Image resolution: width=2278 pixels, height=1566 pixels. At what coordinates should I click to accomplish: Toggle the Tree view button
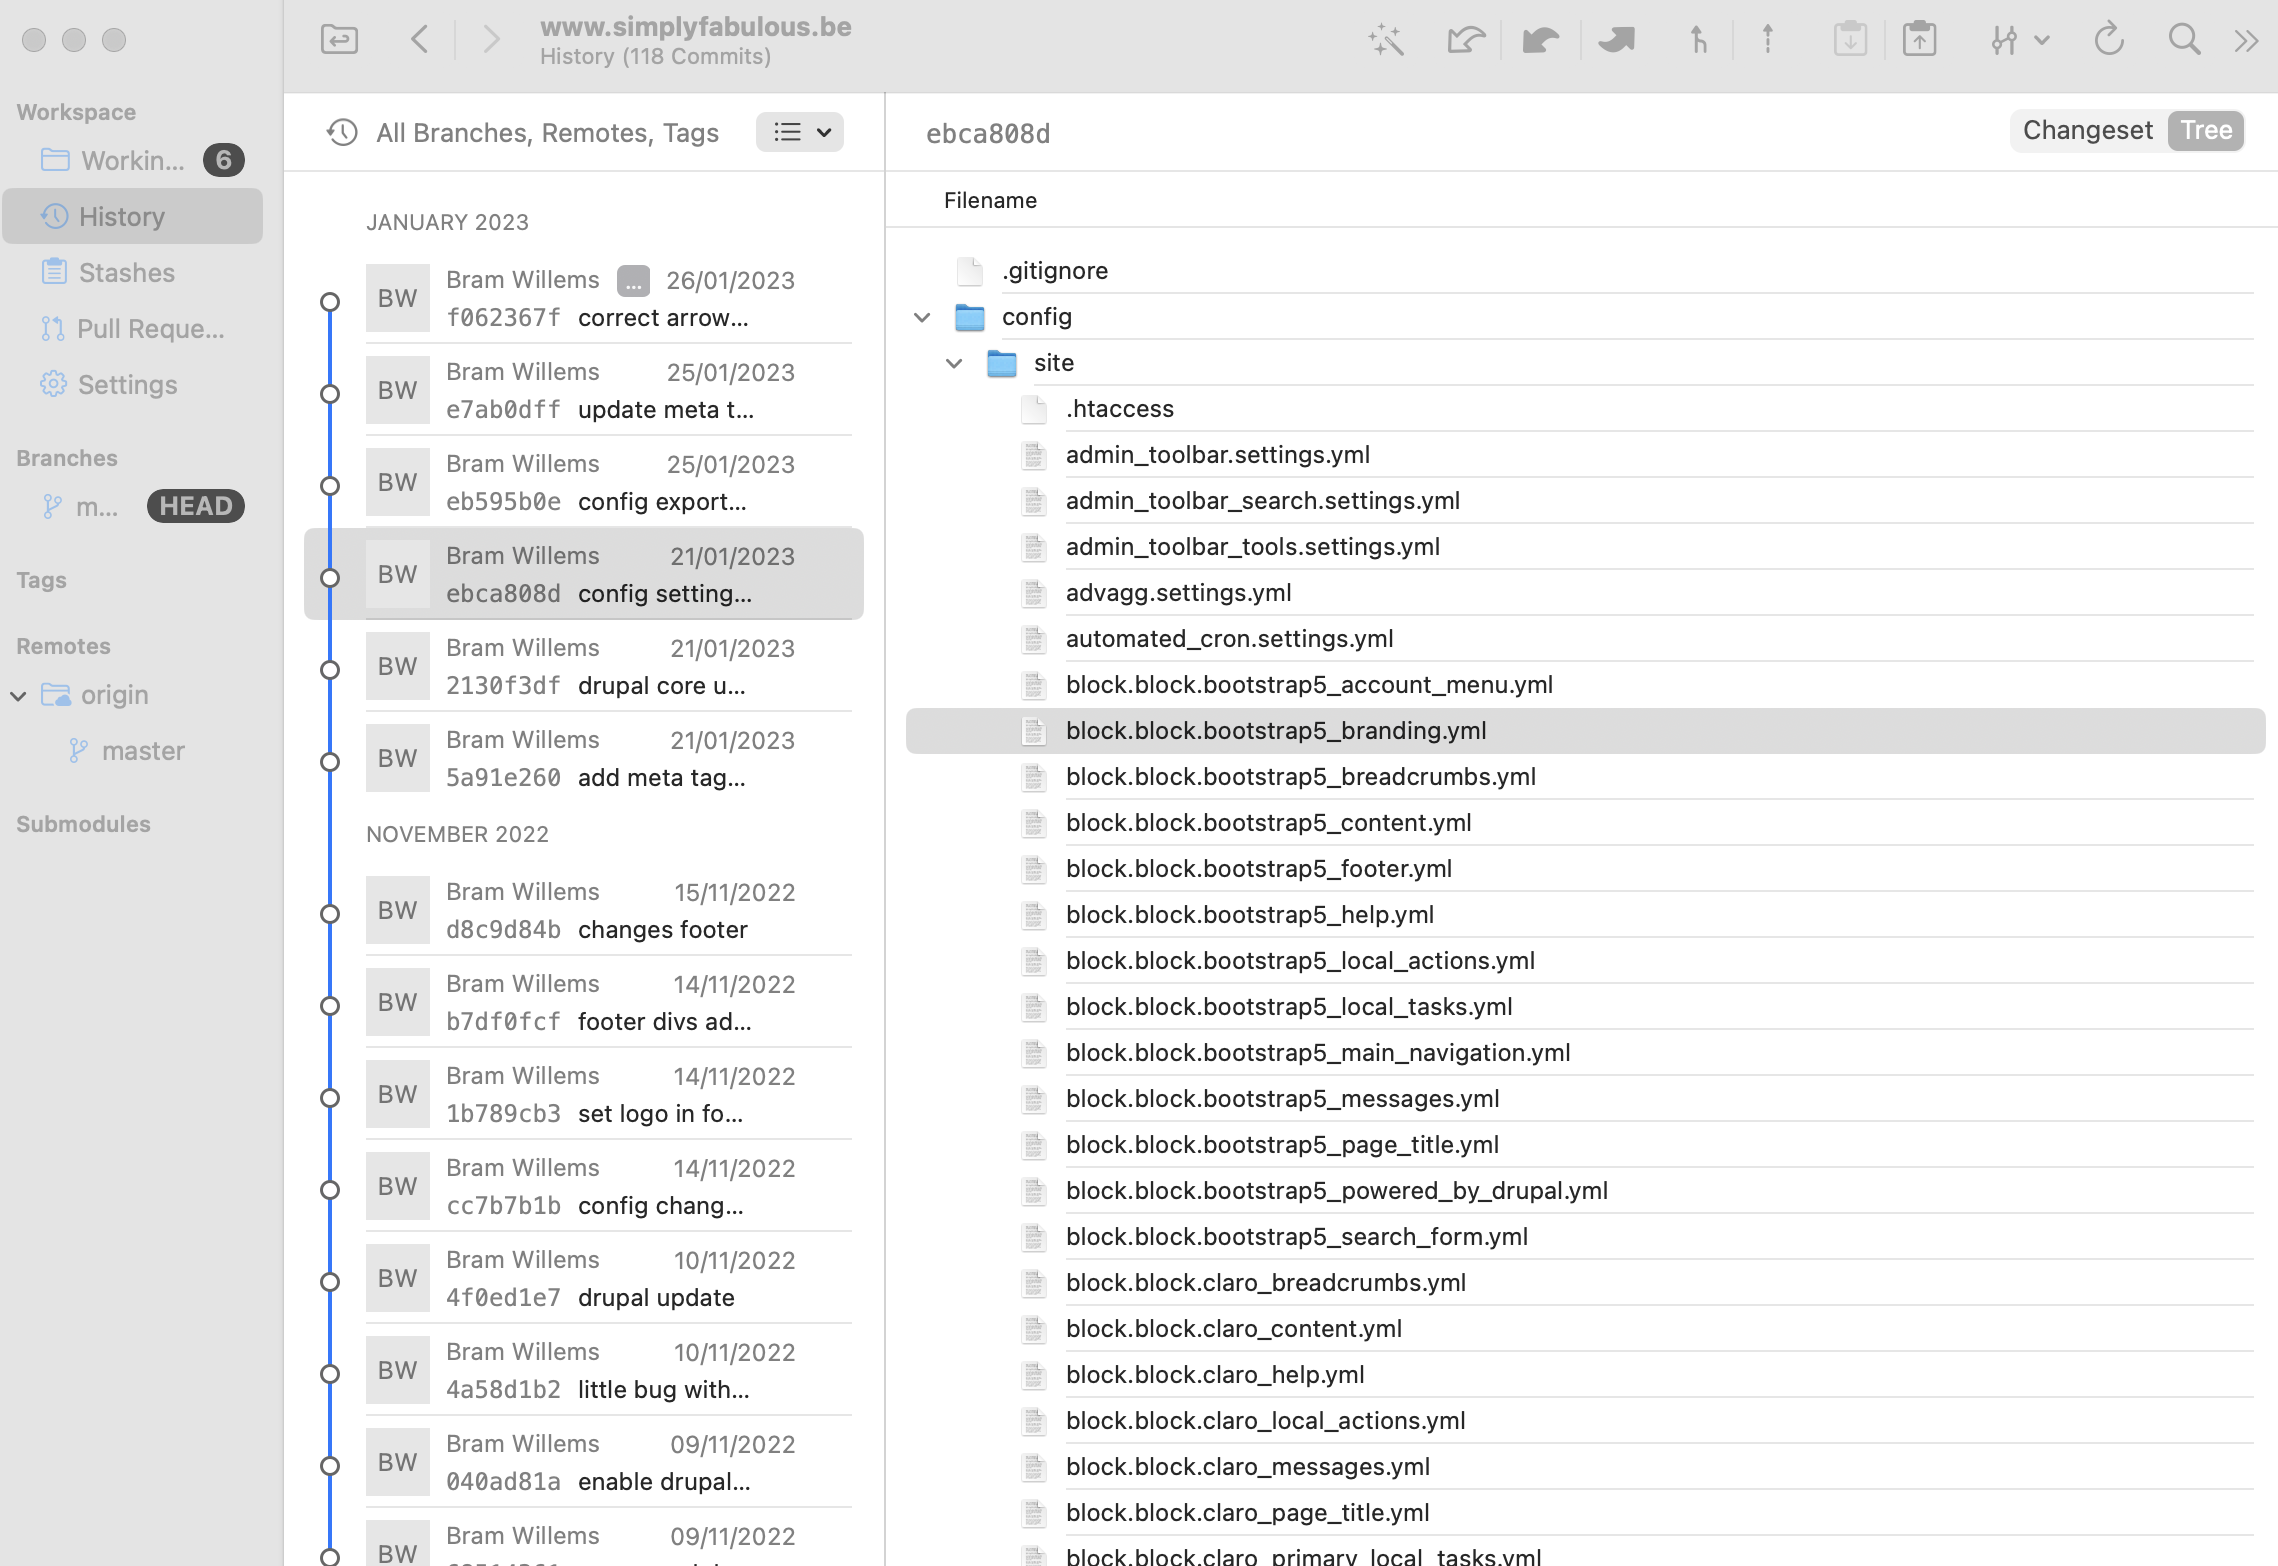(x=2205, y=130)
